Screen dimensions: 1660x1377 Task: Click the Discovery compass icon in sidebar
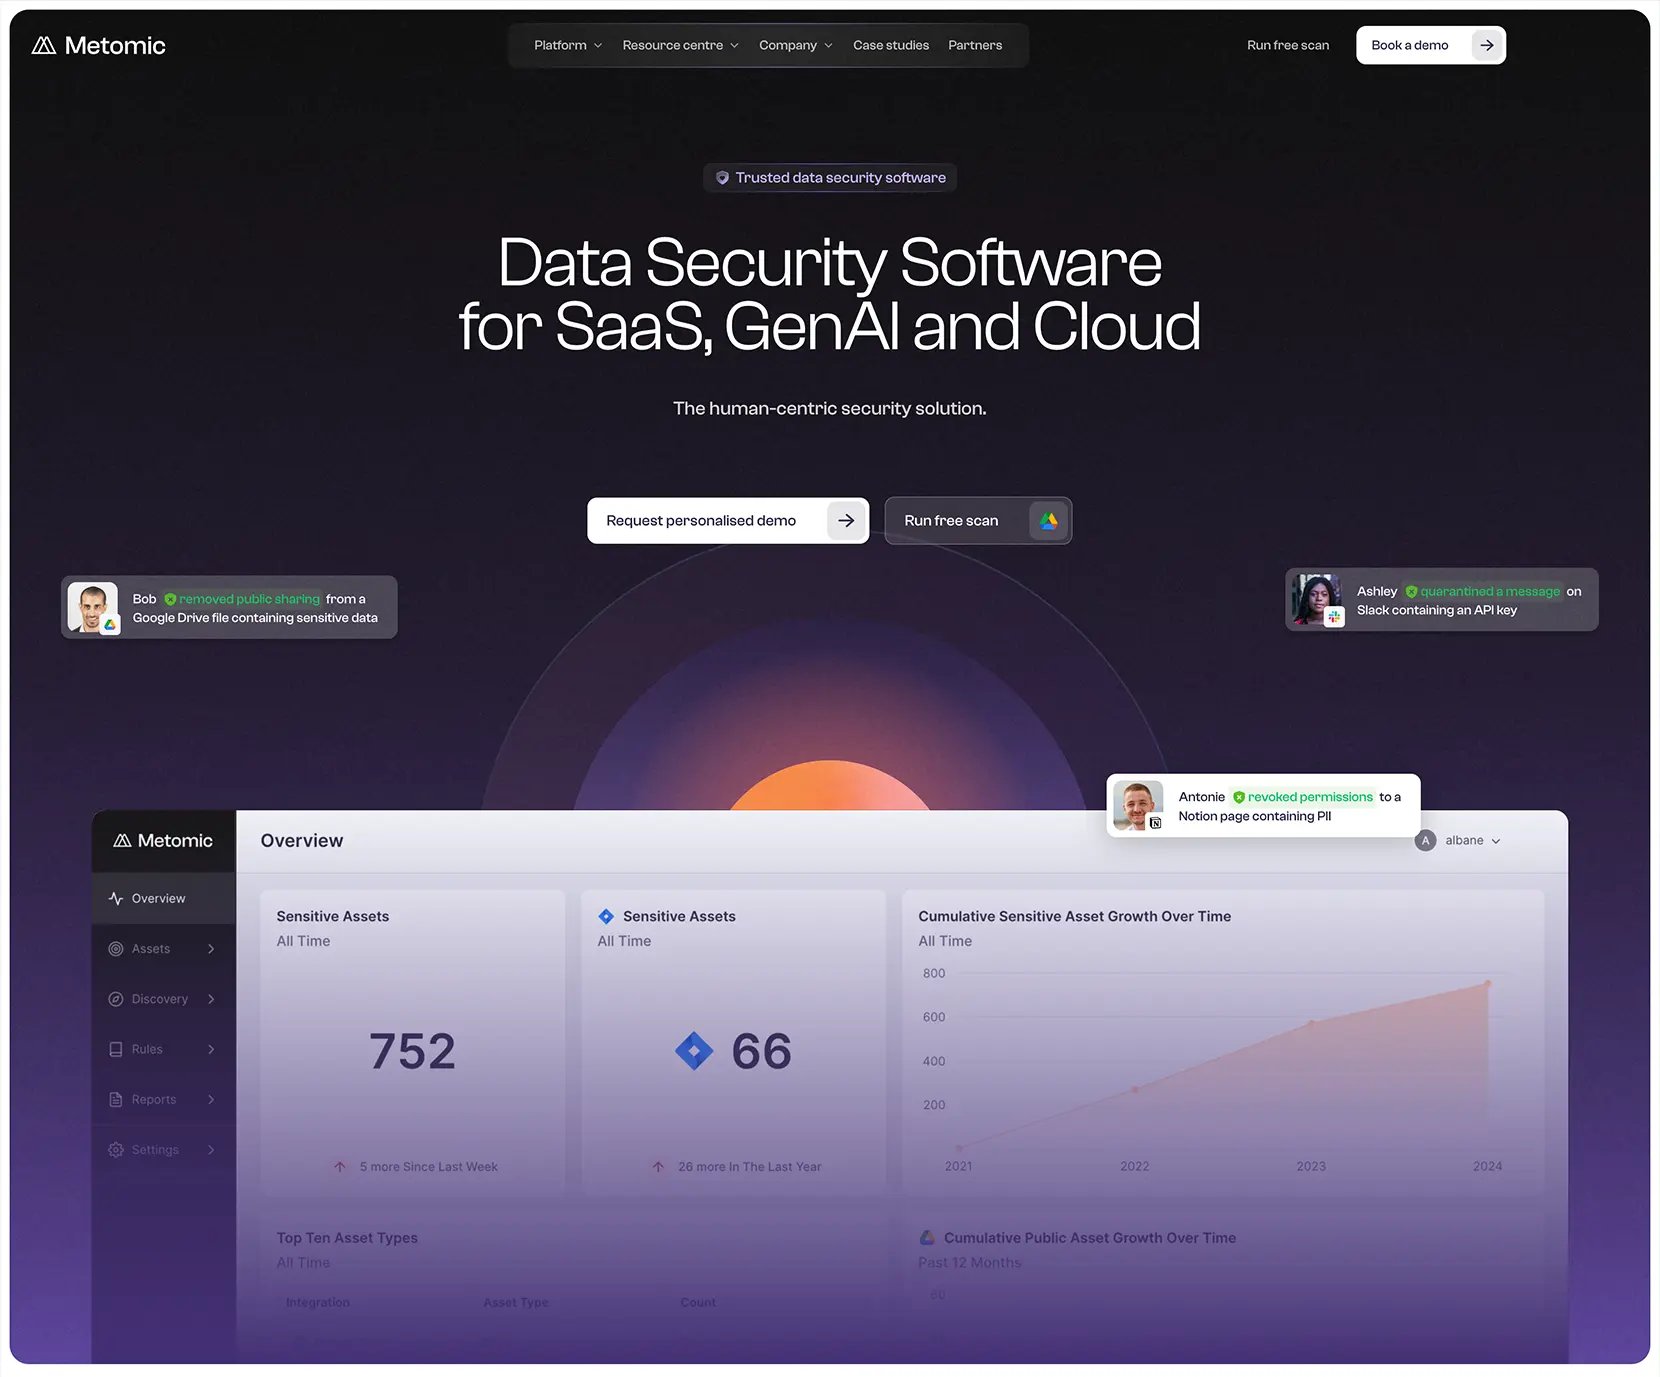pos(116,999)
